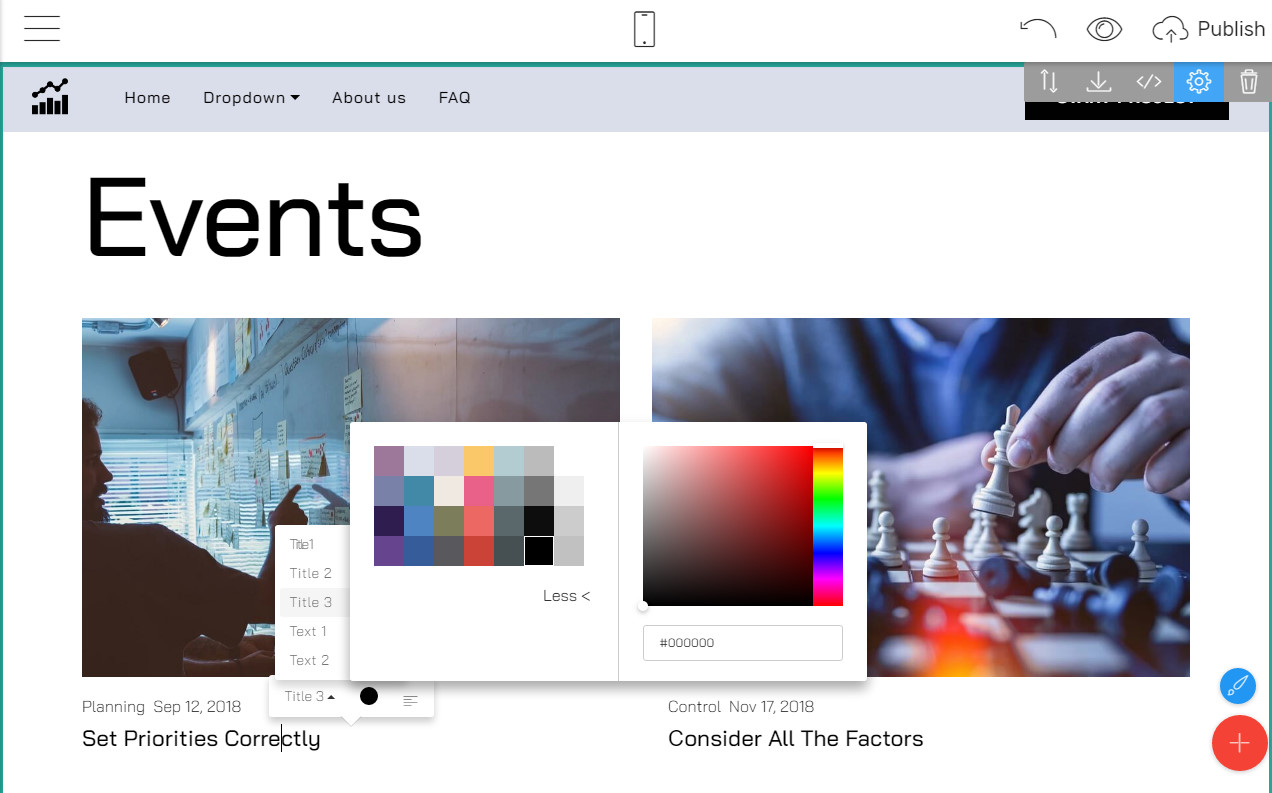The width and height of the screenshot is (1272, 793).
Task: Save the block with download icon
Action: click(x=1099, y=81)
